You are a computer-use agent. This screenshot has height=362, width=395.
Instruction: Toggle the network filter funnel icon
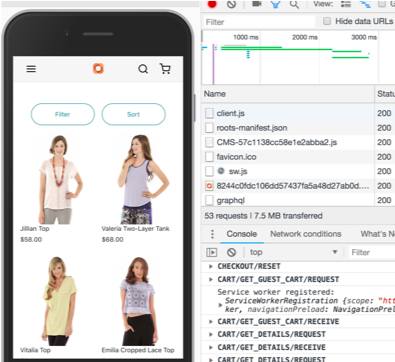pyautogui.click(x=275, y=4)
